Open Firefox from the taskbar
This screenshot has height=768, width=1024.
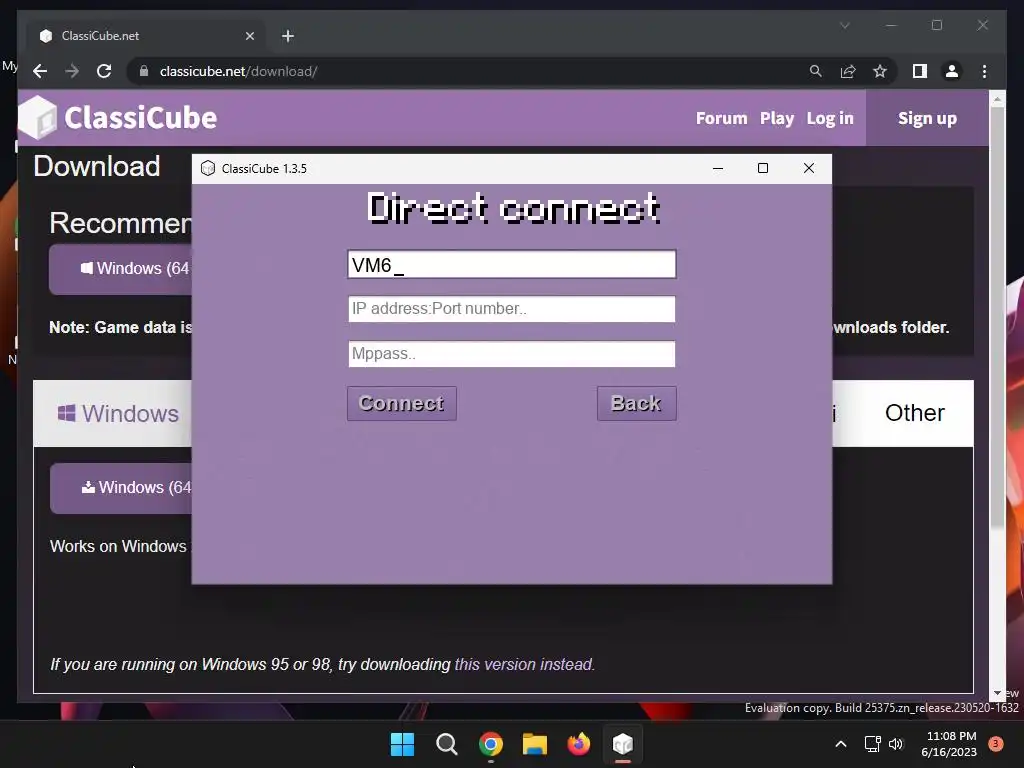click(579, 744)
